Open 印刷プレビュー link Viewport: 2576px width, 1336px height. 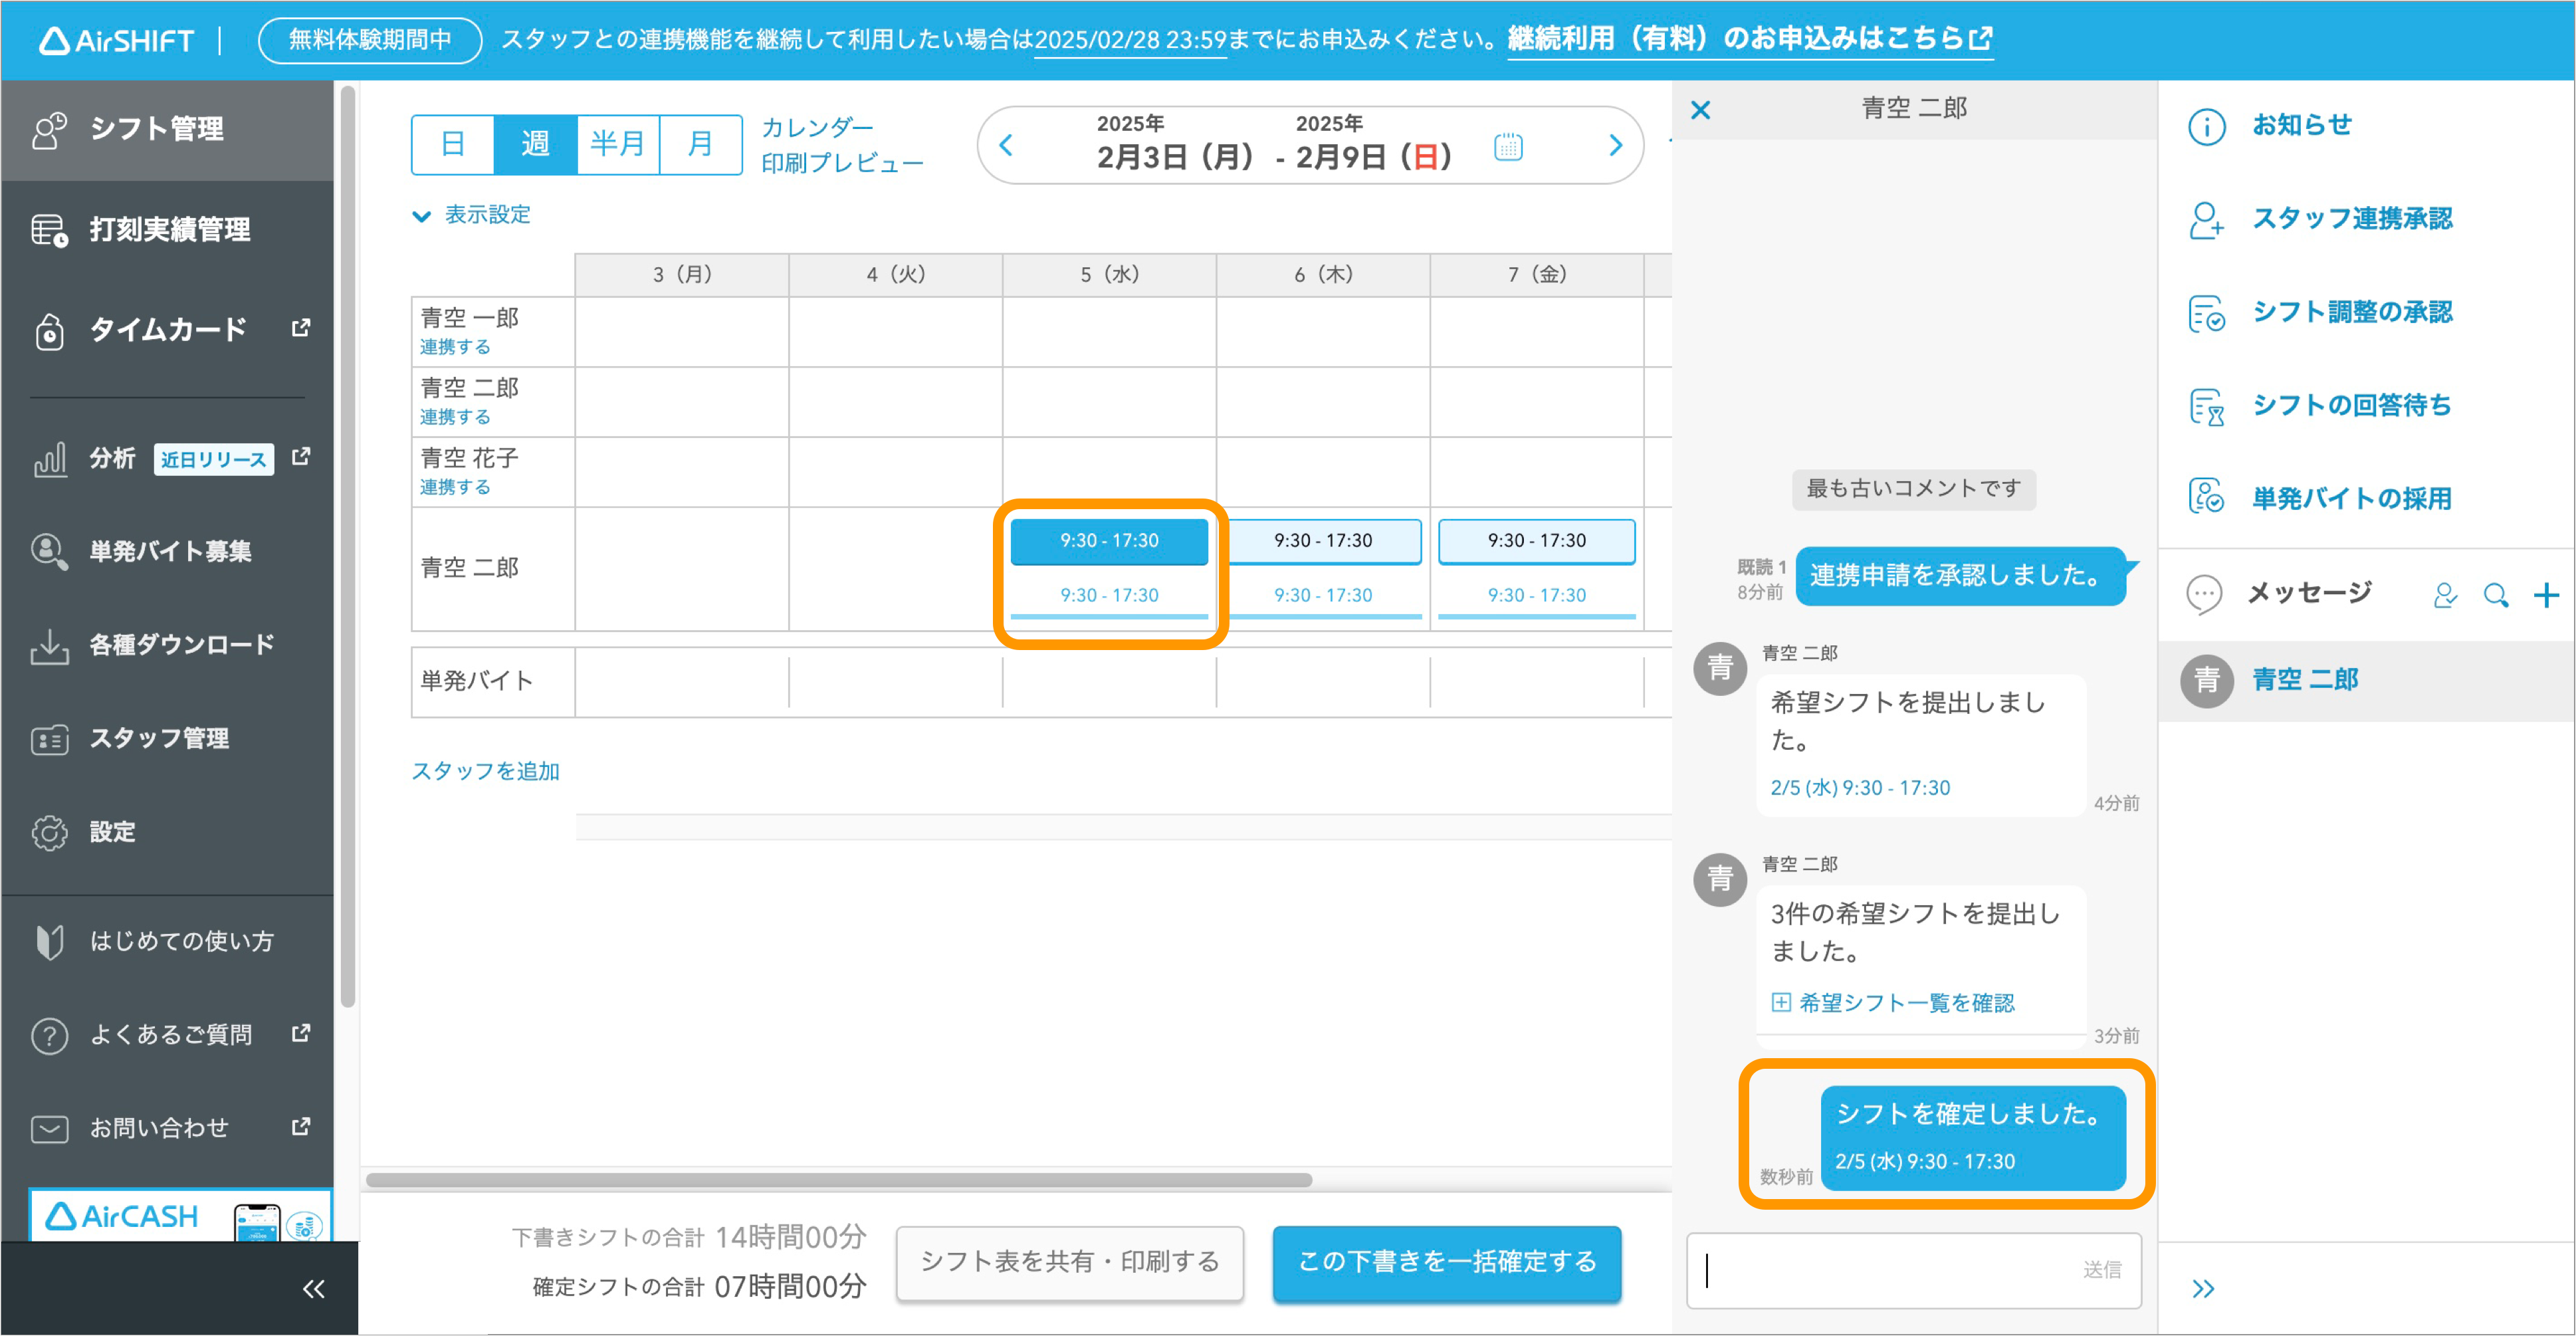842,162
